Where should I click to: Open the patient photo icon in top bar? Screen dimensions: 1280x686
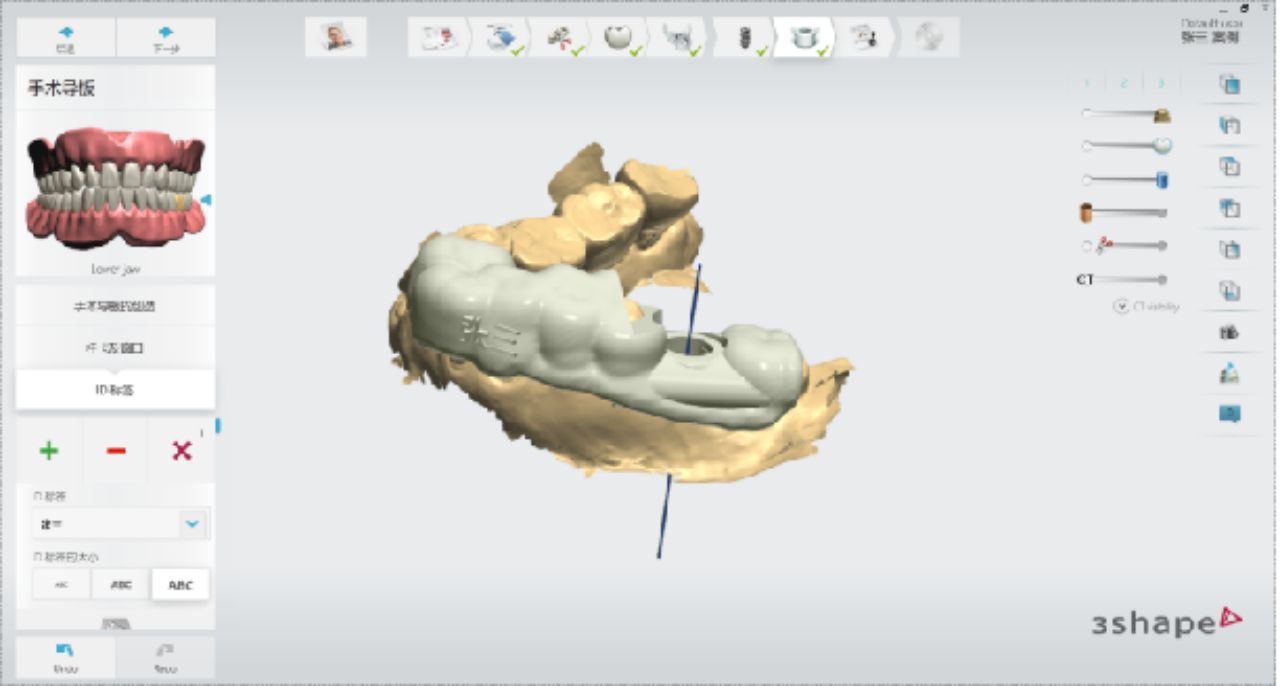point(336,37)
